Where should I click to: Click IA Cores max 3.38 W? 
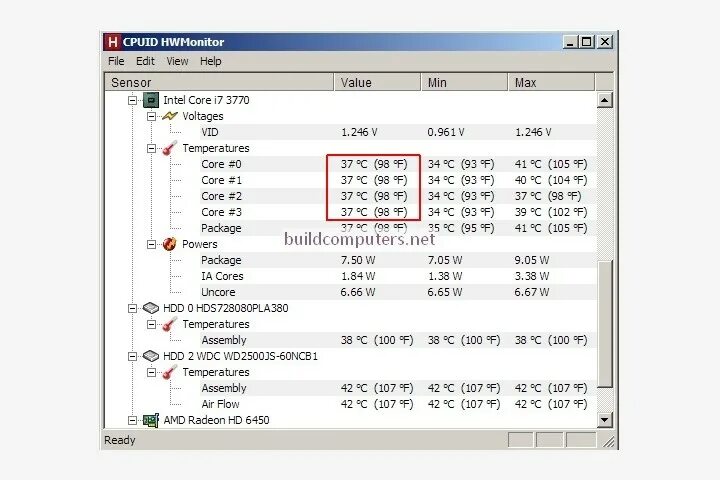coord(532,276)
